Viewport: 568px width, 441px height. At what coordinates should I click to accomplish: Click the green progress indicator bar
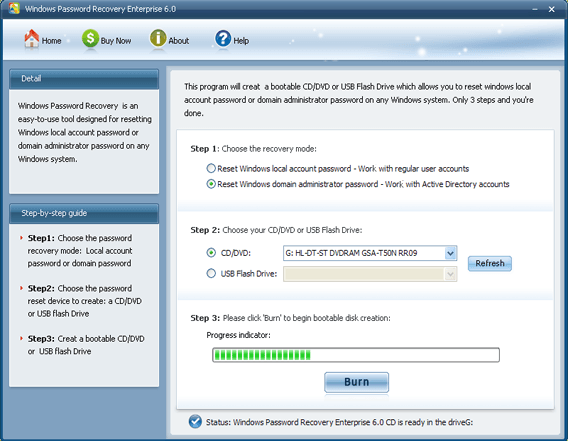tap(356, 355)
